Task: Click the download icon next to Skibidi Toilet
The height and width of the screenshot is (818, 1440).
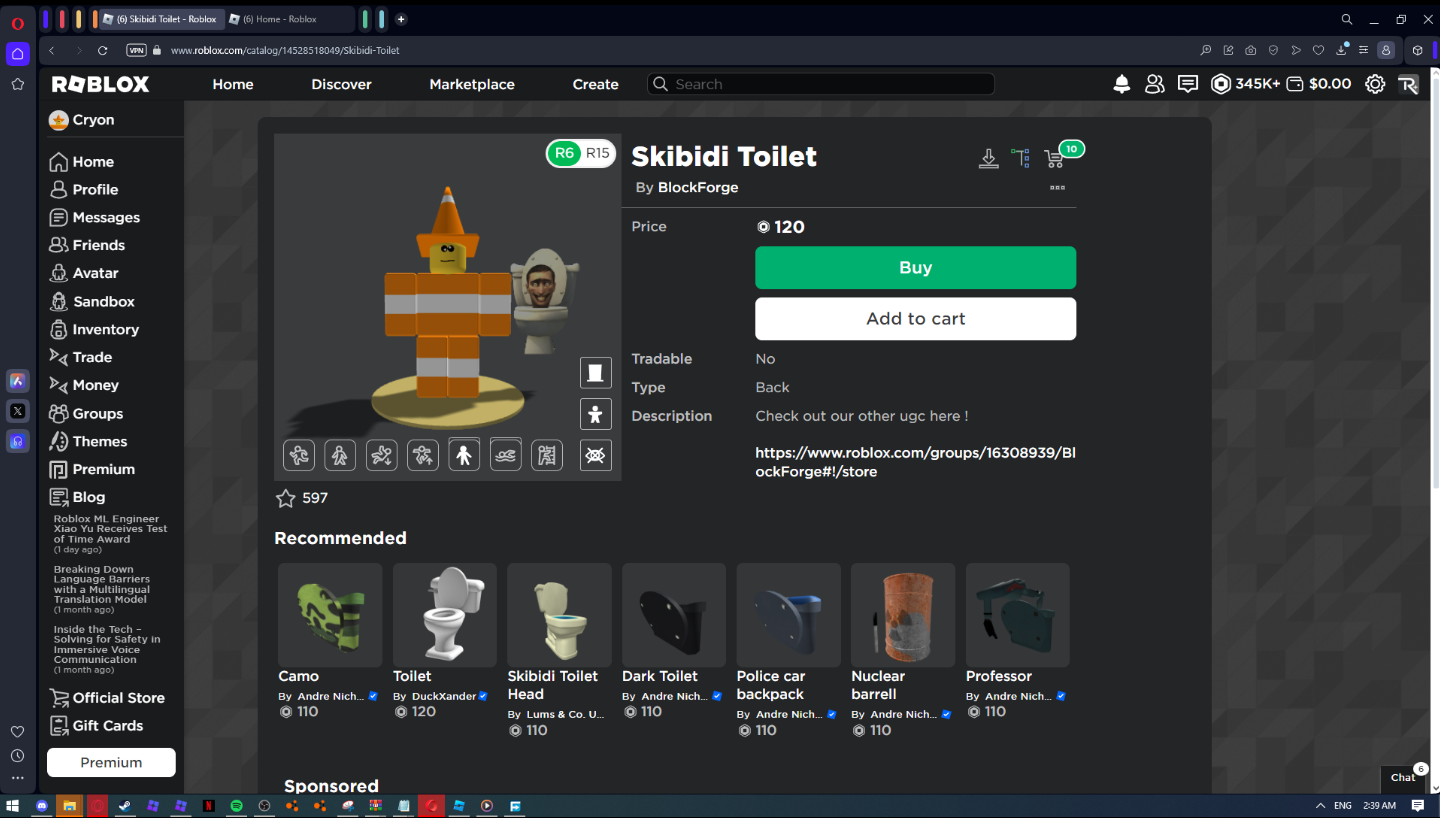Action: [988, 158]
